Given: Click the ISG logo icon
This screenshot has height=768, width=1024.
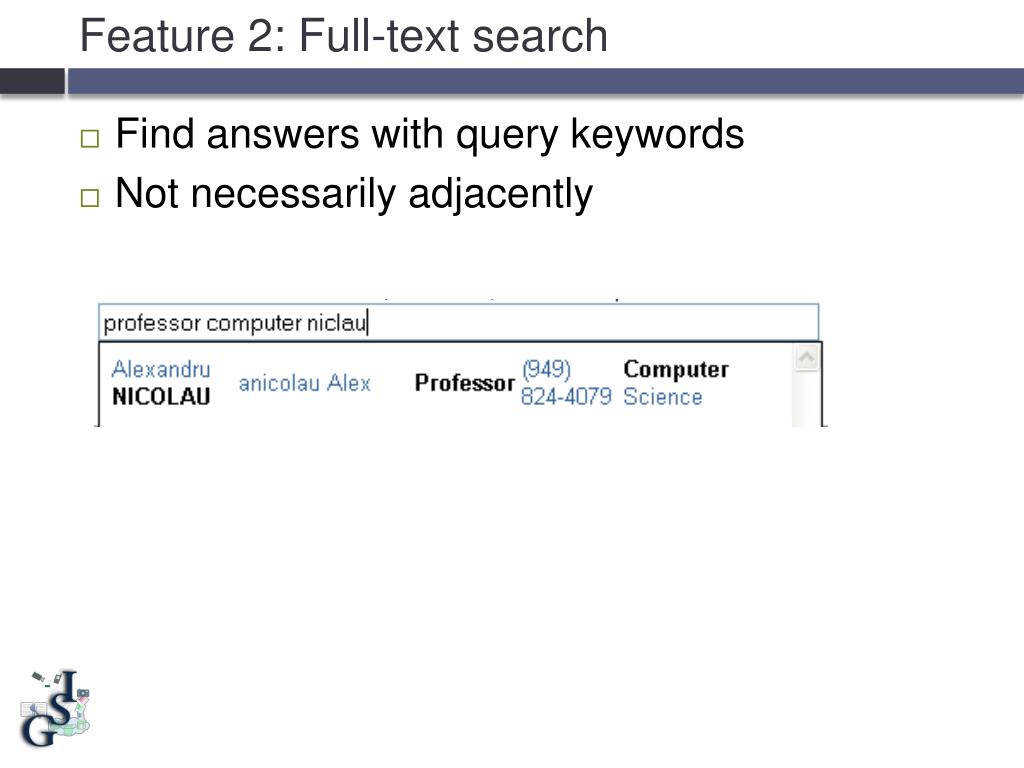Looking at the screenshot, I should (56, 709).
